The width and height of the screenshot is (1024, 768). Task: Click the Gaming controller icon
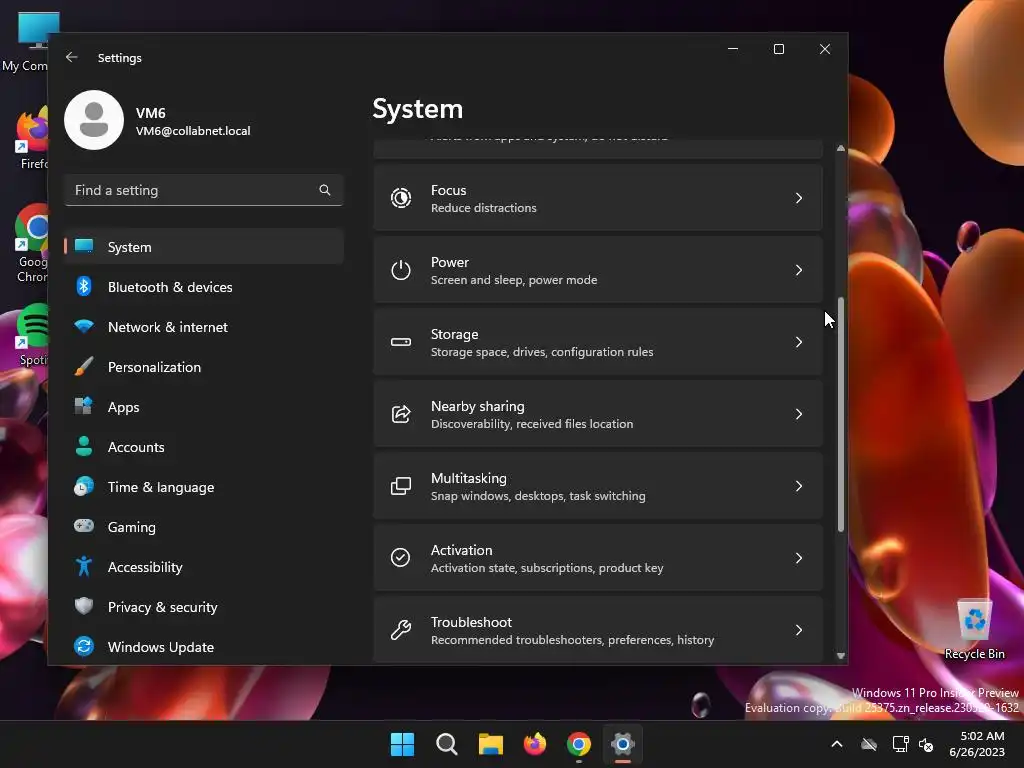point(84,526)
